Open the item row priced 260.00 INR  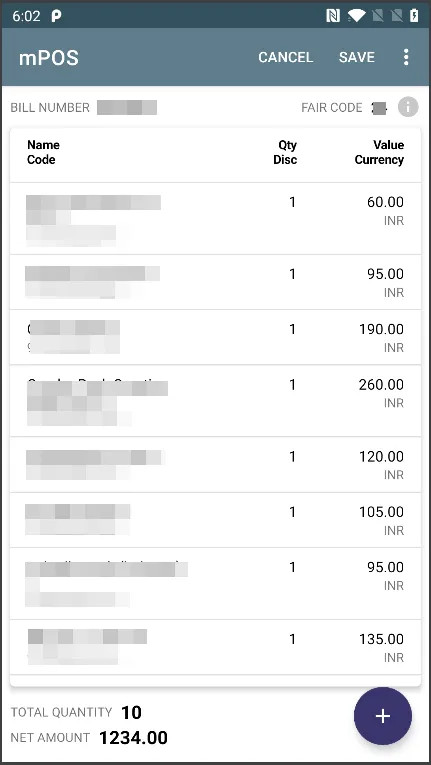[215, 401]
